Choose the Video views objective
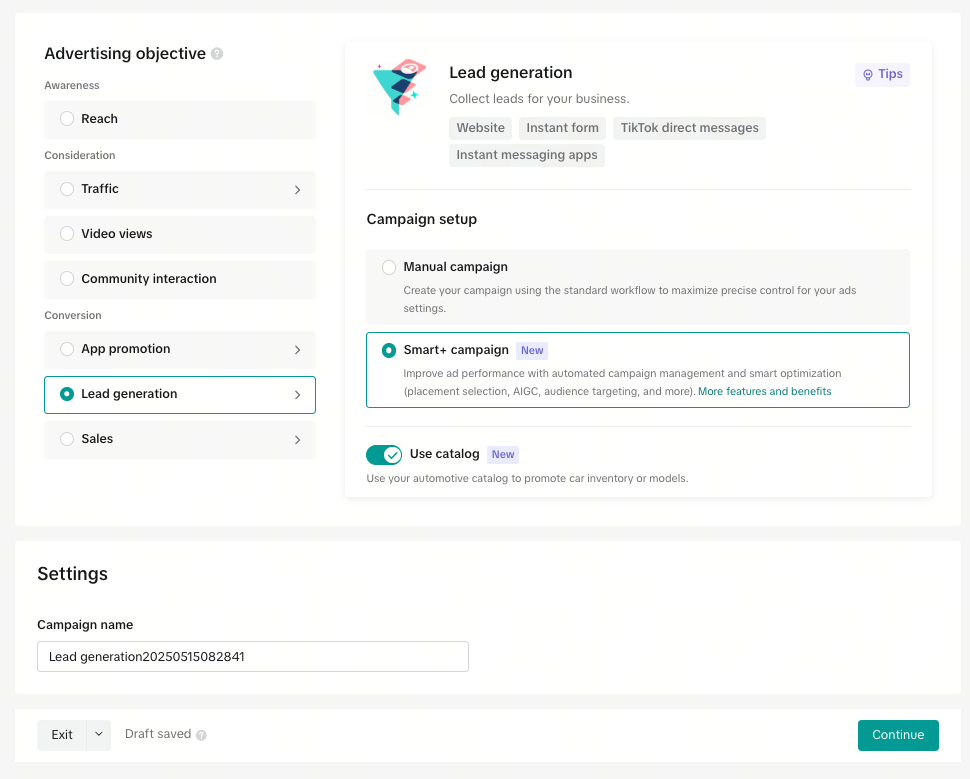970x779 pixels. point(180,235)
